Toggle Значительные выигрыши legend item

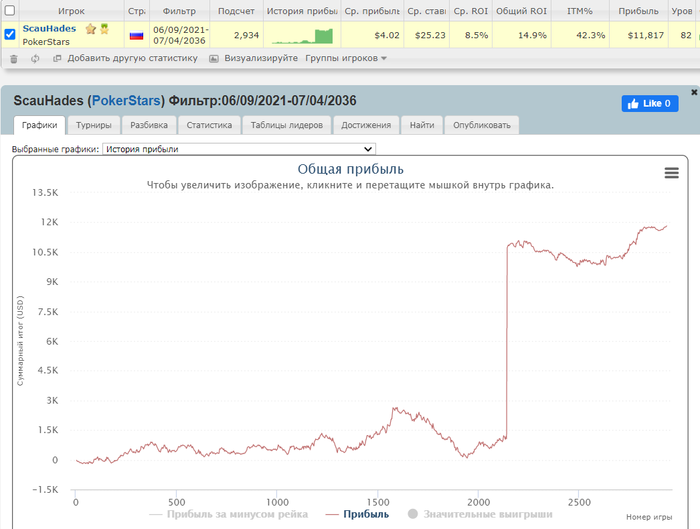click(x=480, y=514)
